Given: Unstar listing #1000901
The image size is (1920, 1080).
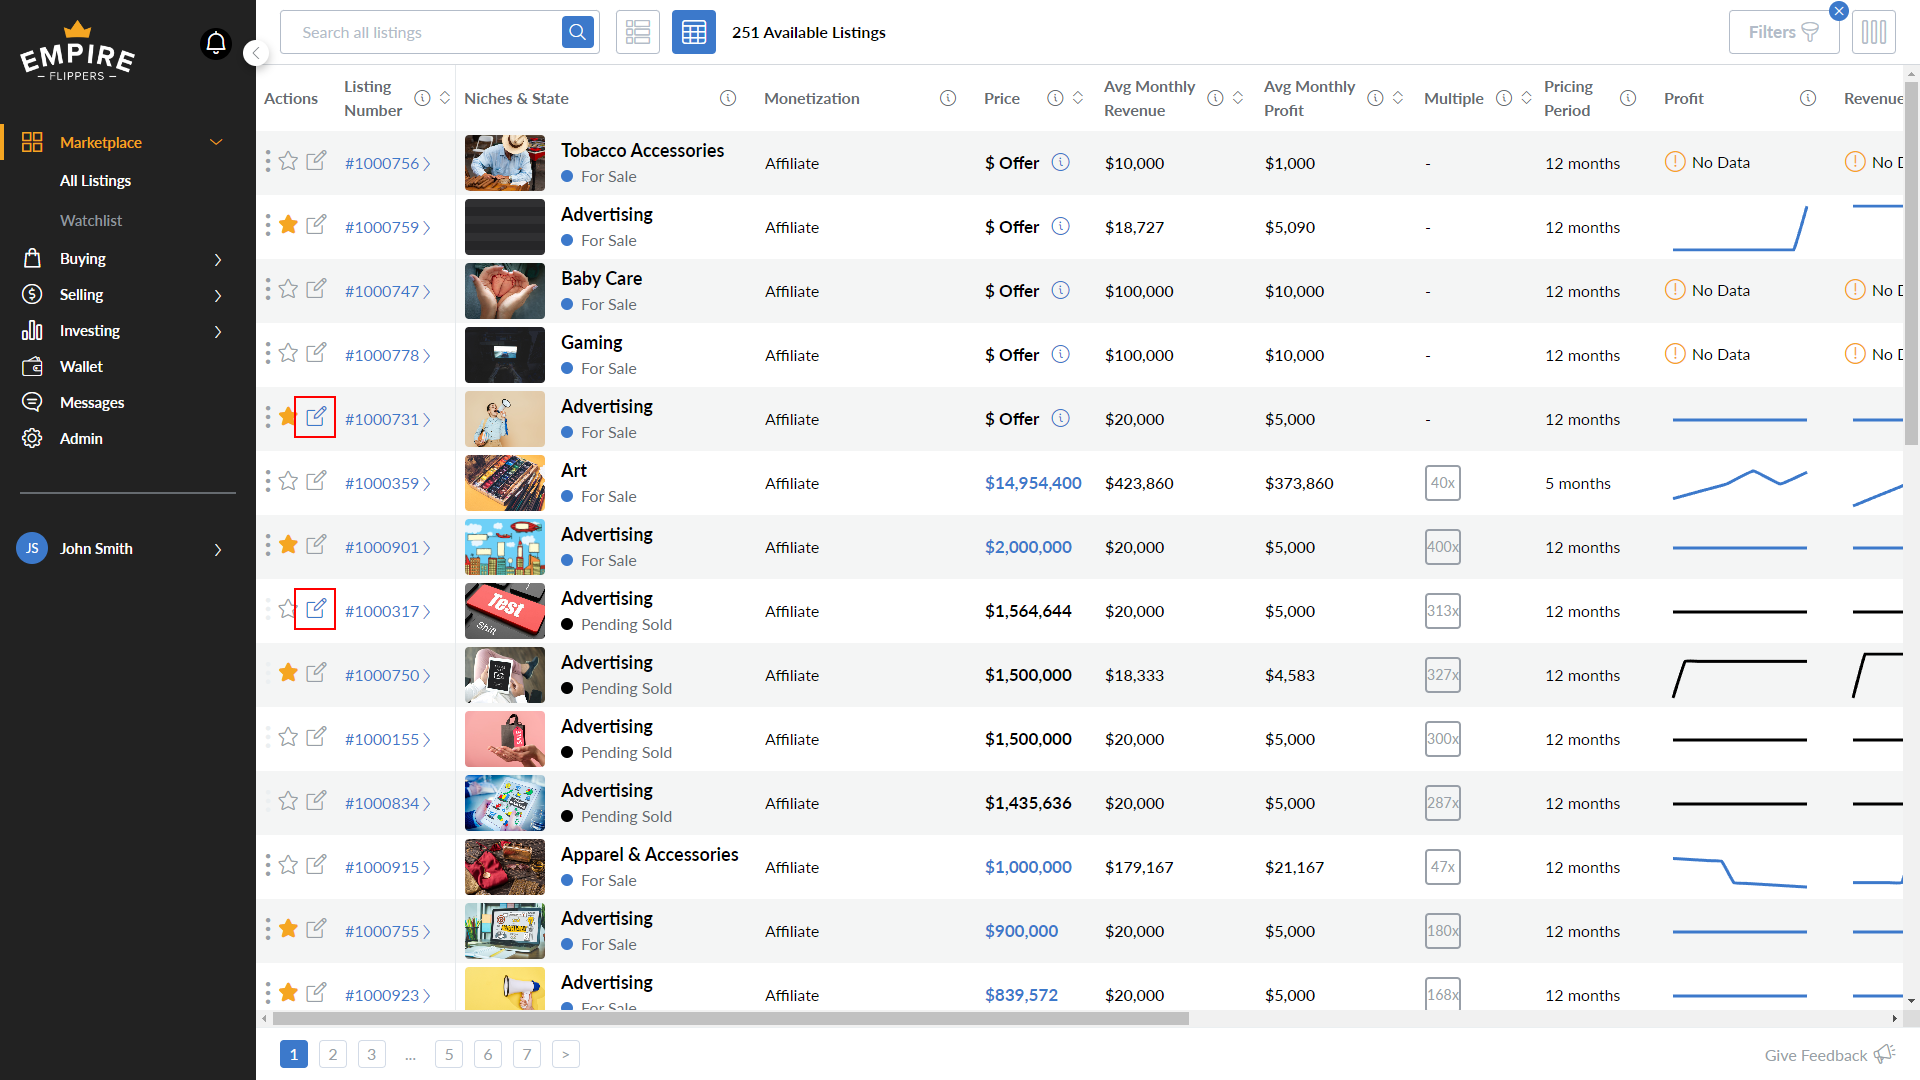Looking at the screenshot, I should pyautogui.click(x=289, y=545).
